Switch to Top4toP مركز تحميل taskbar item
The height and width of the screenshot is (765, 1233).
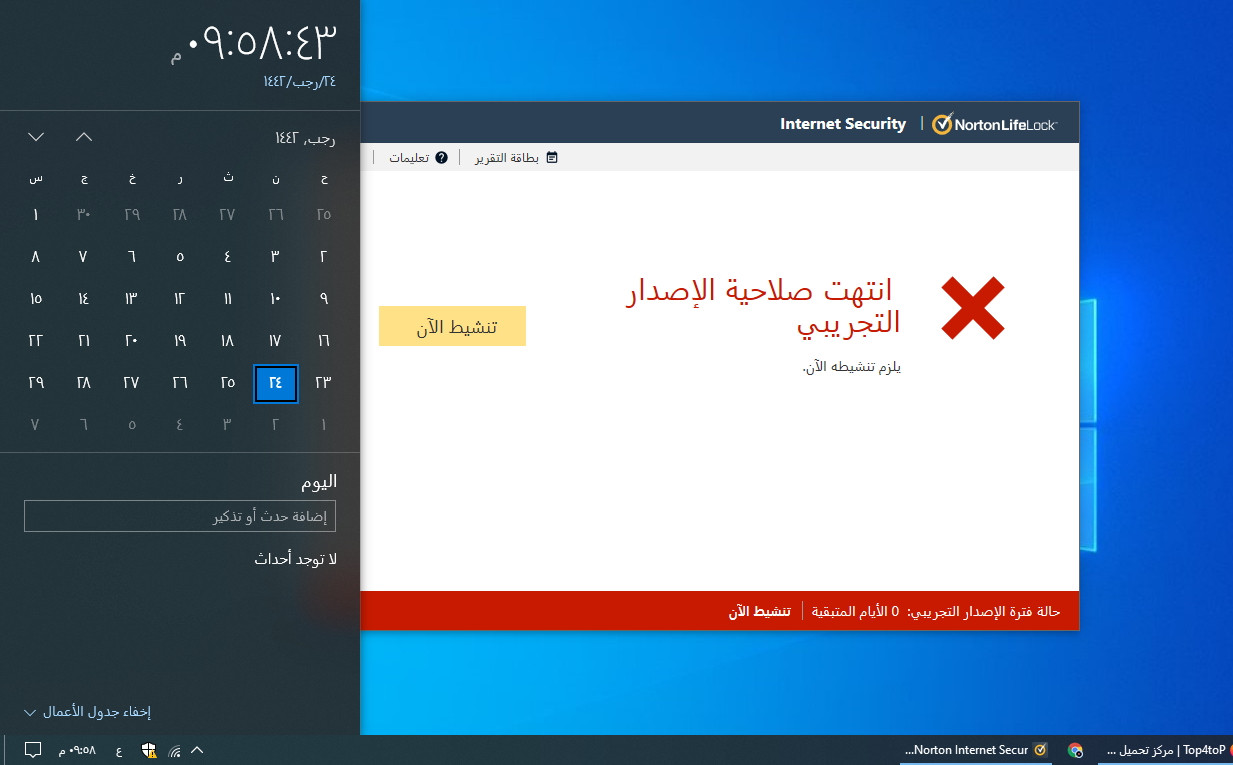pyautogui.click(x=1165, y=749)
